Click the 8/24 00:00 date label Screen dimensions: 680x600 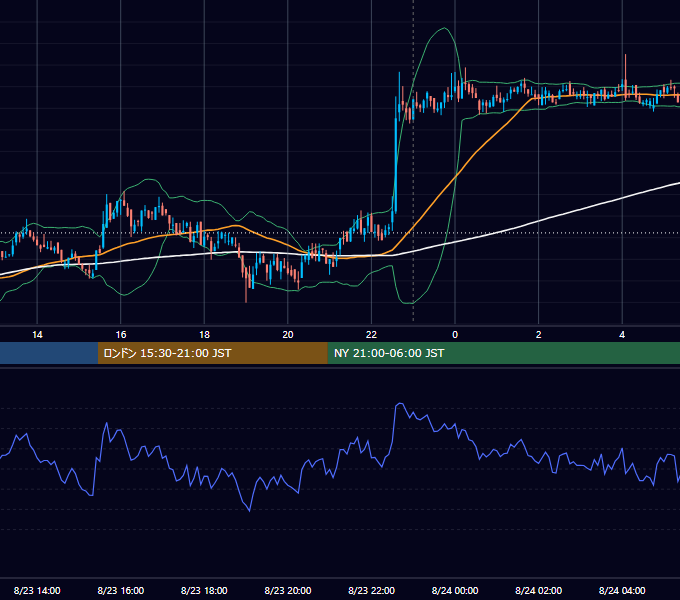pyautogui.click(x=455, y=590)
